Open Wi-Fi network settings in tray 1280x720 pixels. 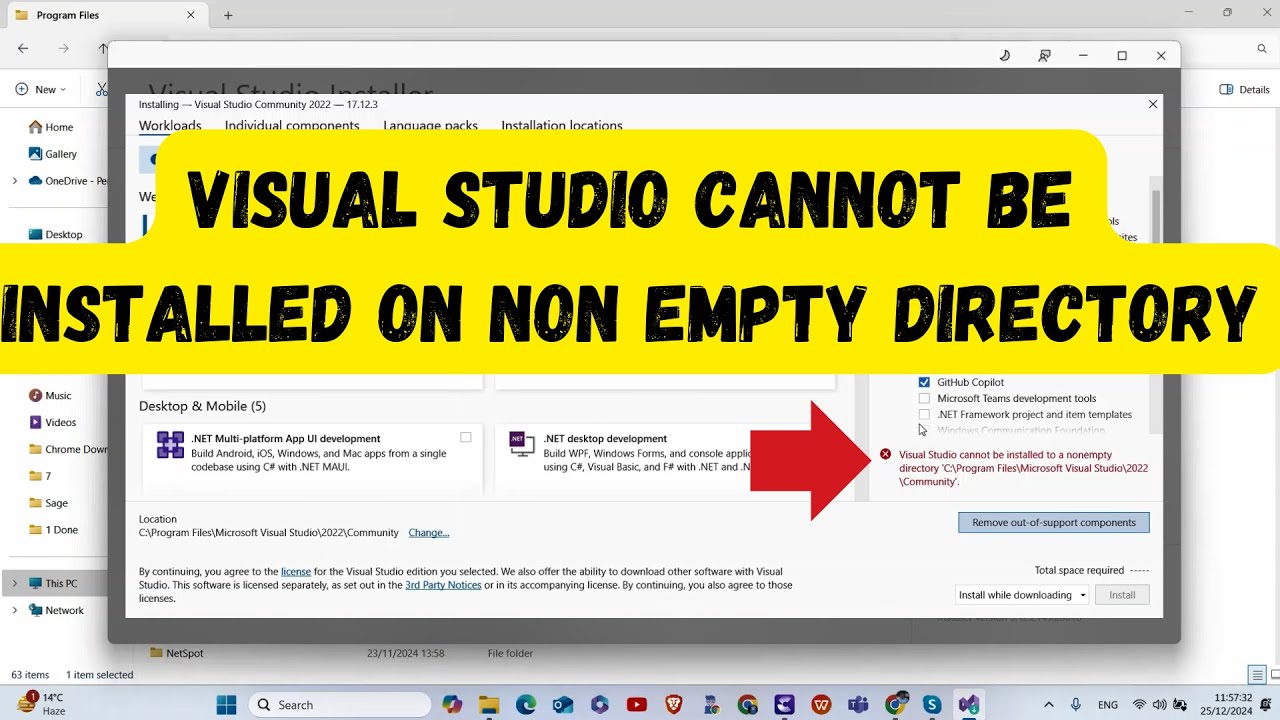[1140, 704]
